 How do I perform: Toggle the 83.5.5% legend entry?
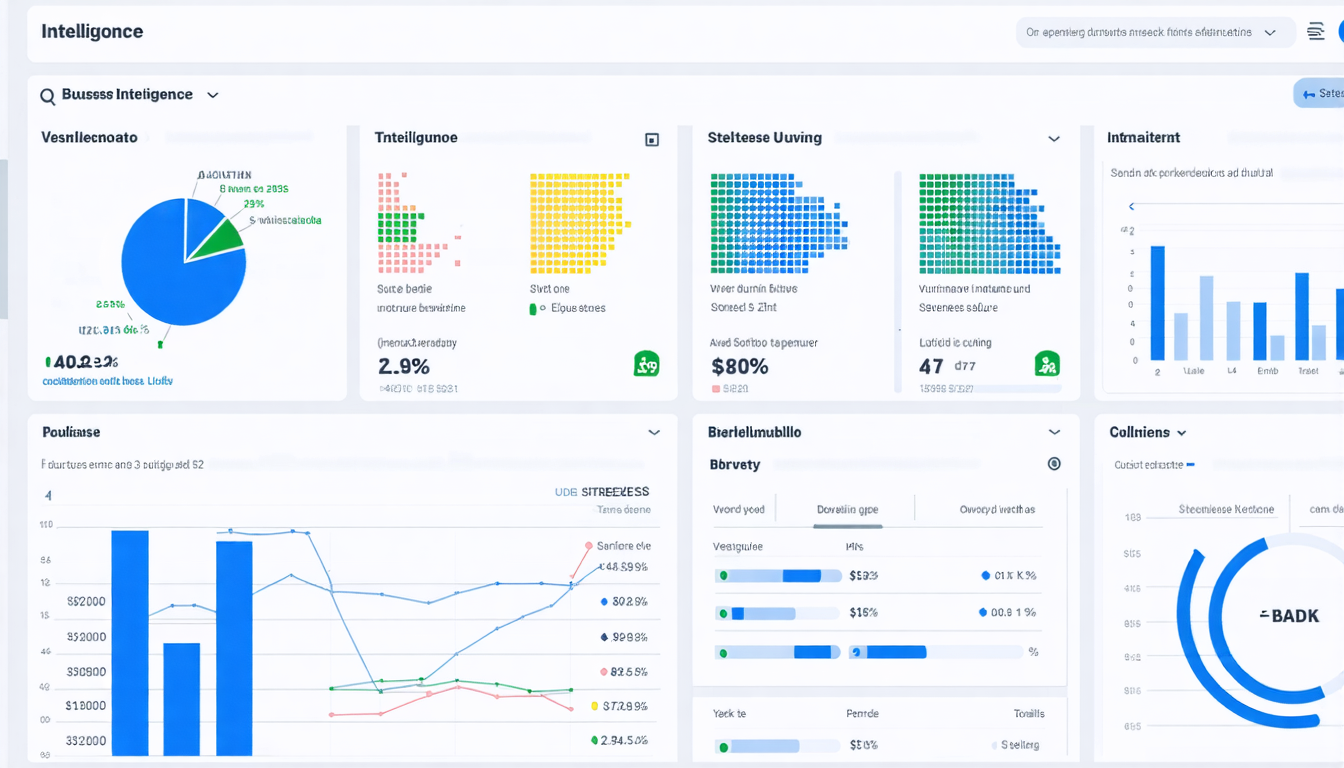(x=623, y=672)
